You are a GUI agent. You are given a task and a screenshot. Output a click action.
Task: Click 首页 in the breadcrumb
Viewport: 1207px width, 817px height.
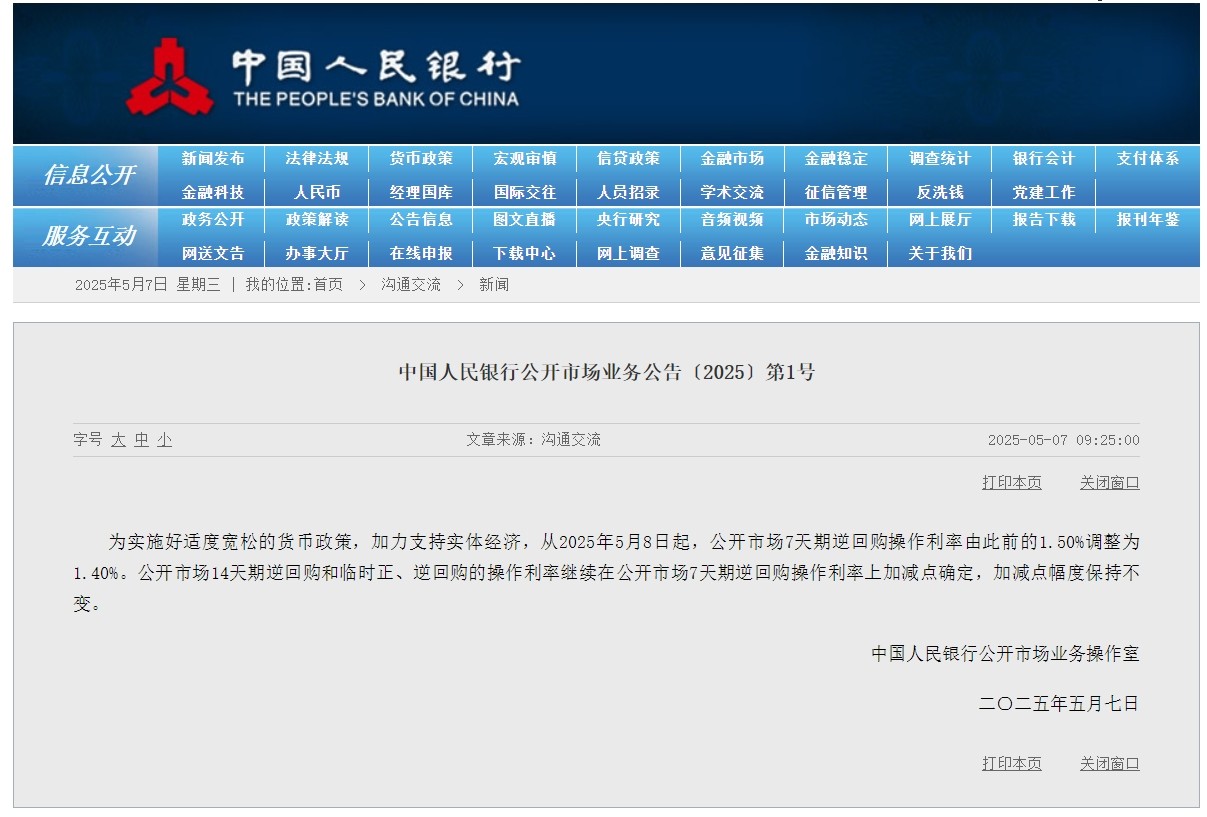coord(328,285)
